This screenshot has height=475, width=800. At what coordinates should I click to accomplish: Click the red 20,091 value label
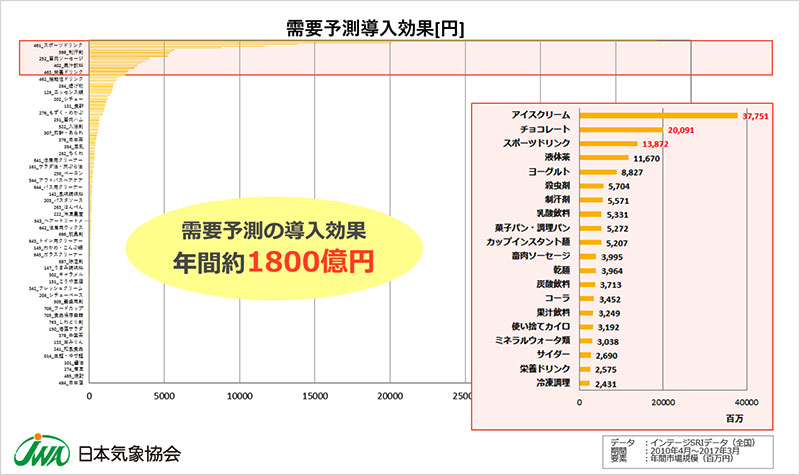[680, 130]
